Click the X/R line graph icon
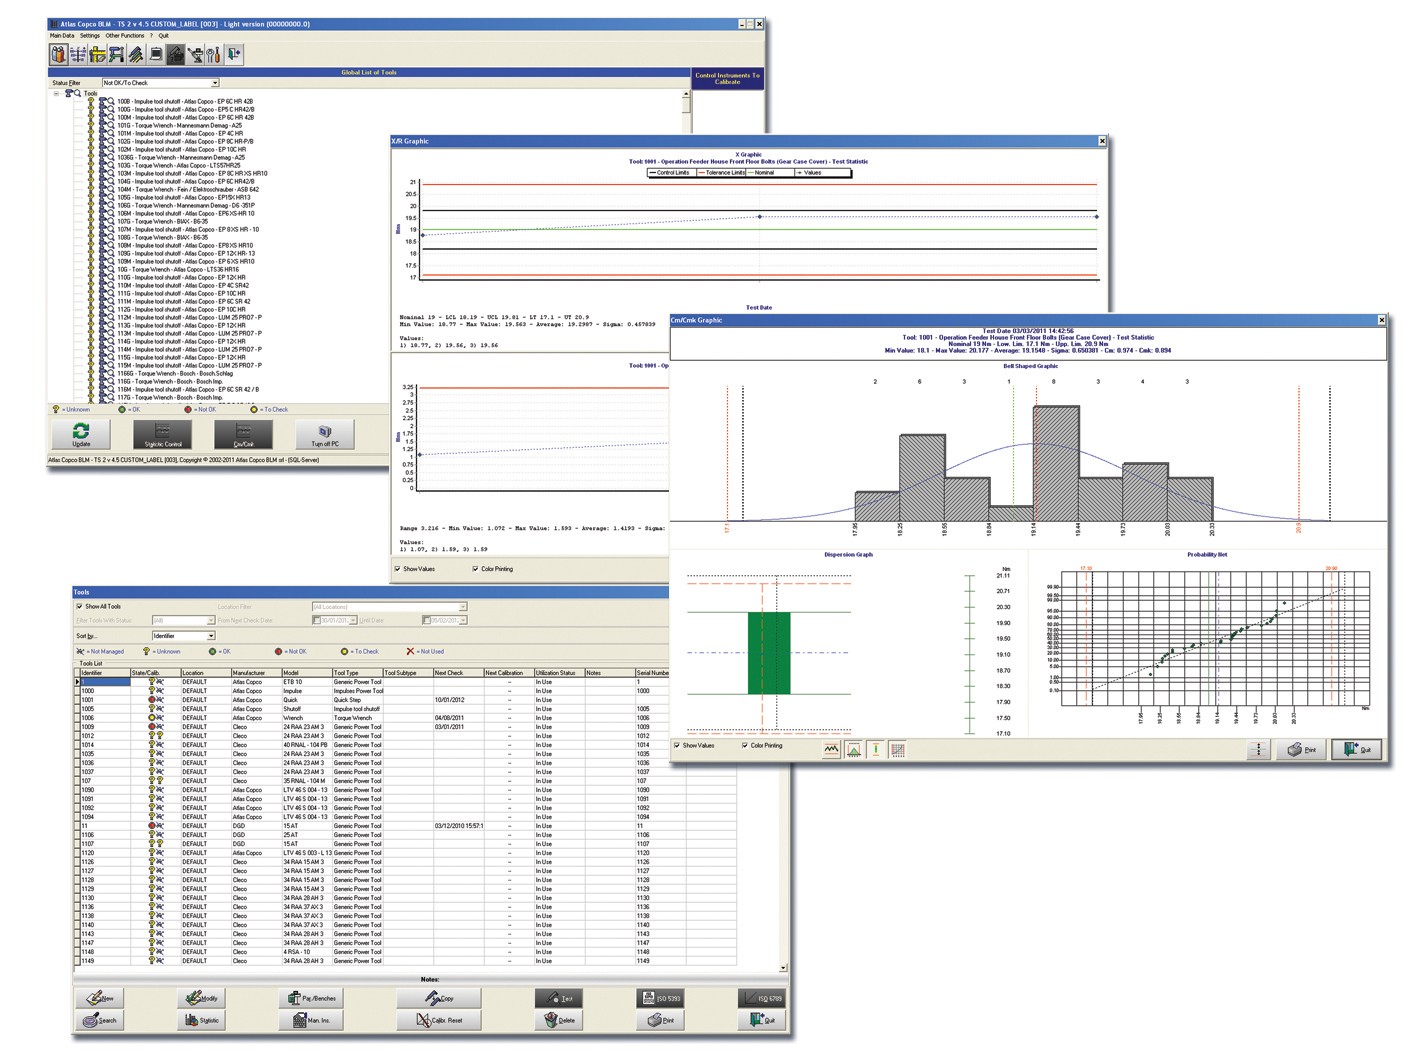 [x=831, y=748]
